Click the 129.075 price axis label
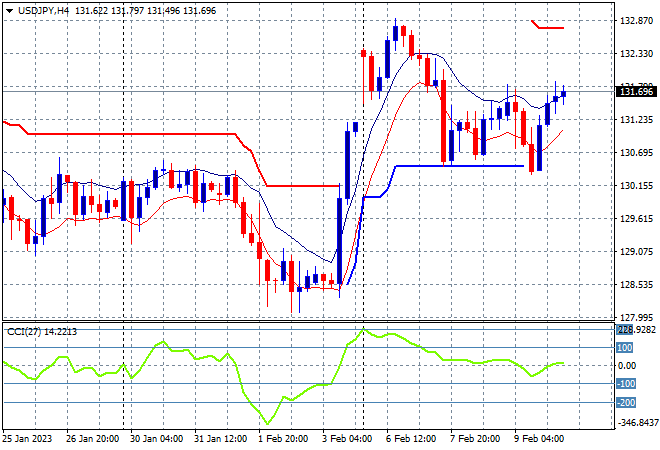This screenshot has height=450, width=660. point(636,252)
